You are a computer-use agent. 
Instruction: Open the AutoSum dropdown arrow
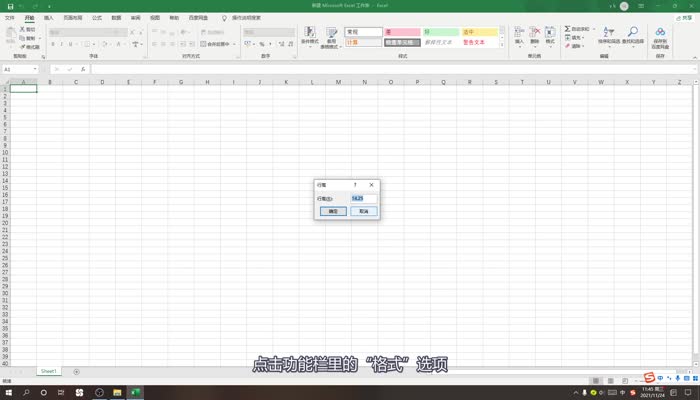coord(594,29)
